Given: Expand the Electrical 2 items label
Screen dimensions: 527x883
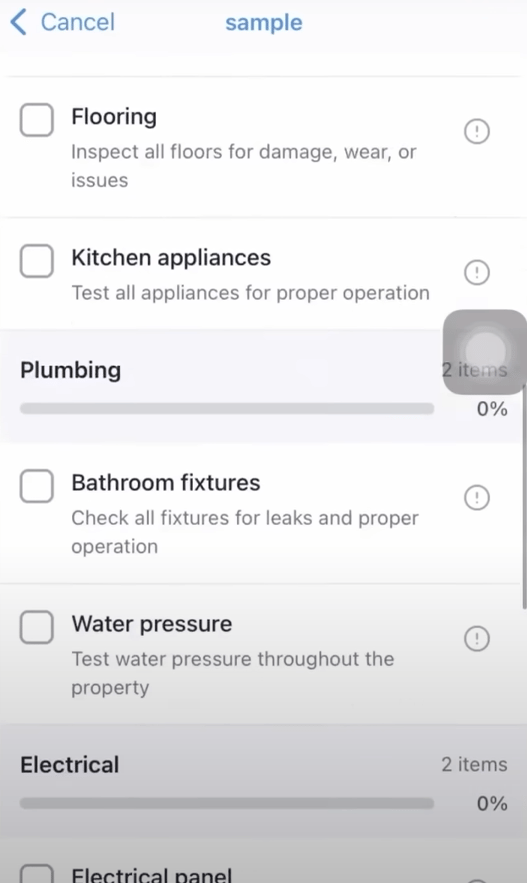Looking at the screenshot, I should (x=474, y=764).
